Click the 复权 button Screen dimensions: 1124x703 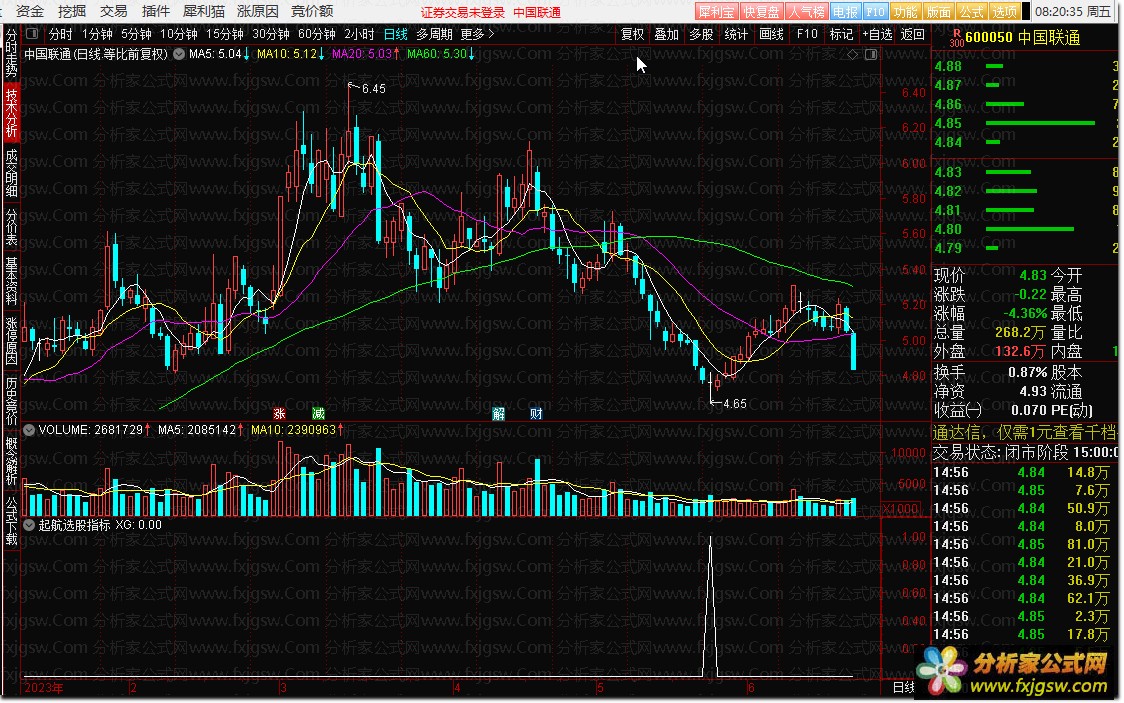632,34
